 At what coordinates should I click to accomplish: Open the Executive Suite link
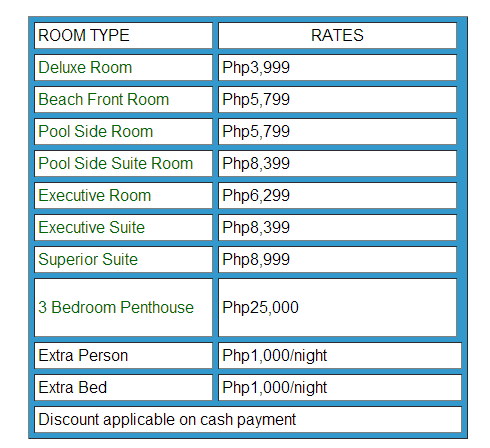(92, 227)
